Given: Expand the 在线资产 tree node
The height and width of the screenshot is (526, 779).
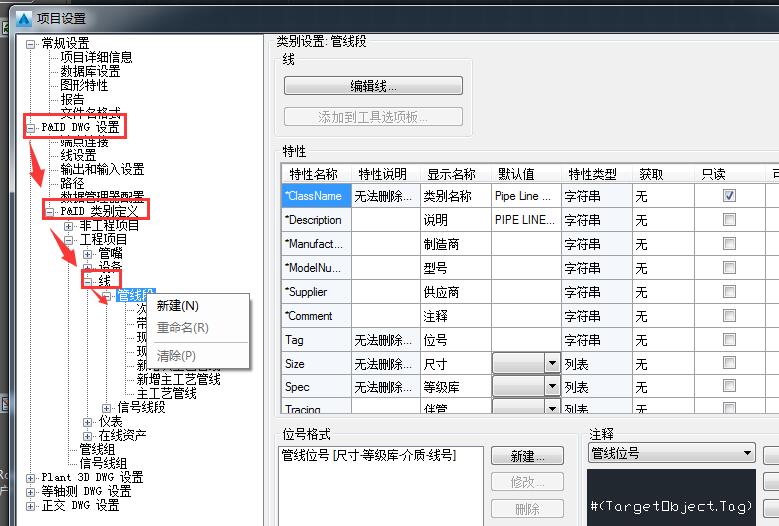Looking at the screenshot, I should [x=87, y=436].
